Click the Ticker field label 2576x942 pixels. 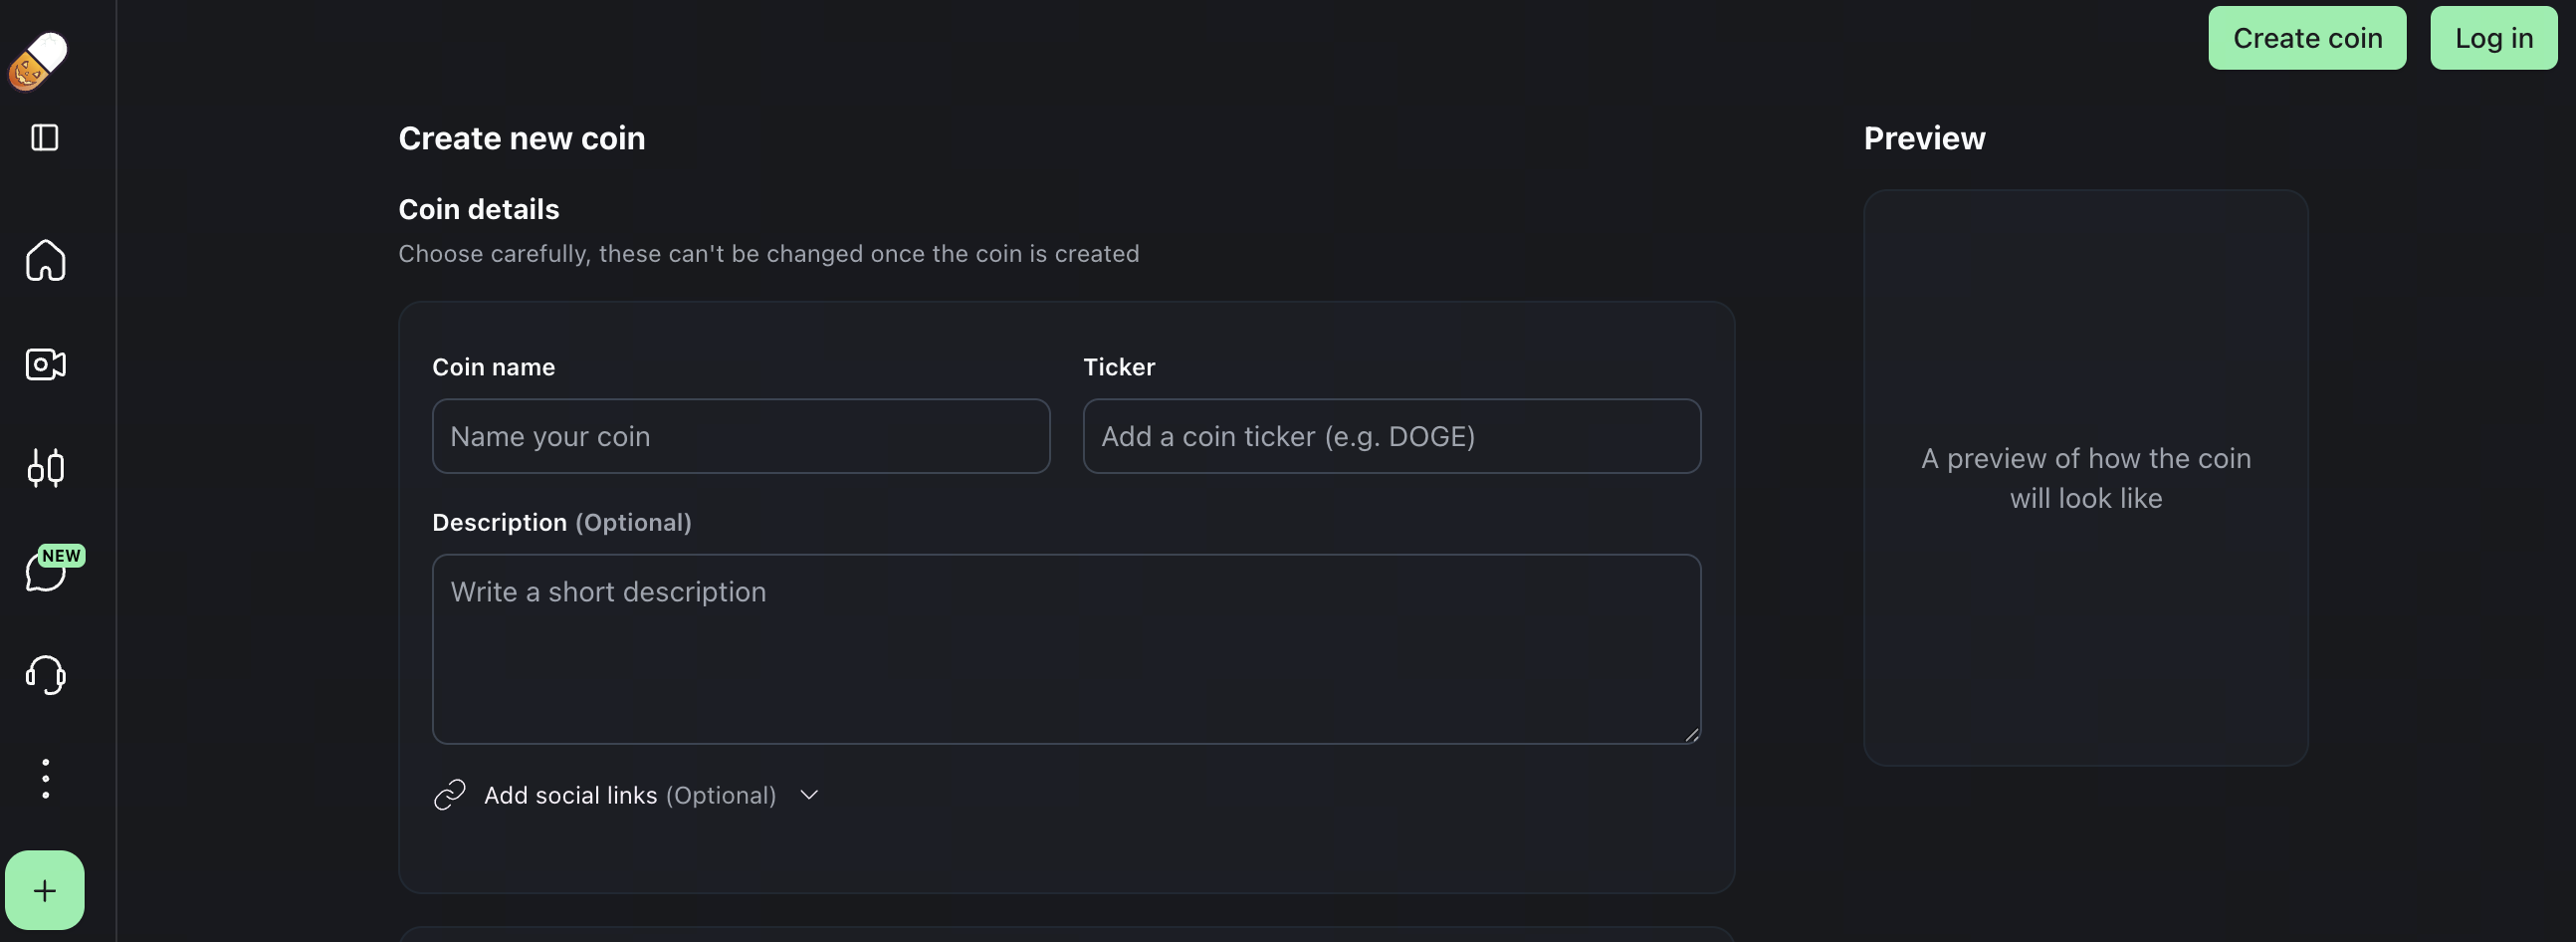[1118, 367]
